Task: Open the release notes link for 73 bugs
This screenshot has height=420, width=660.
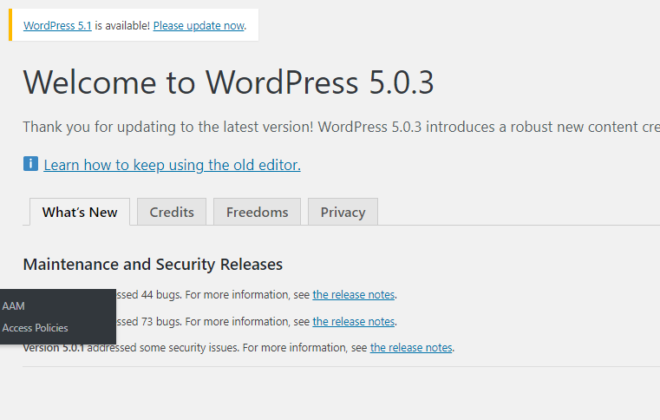Action: (x=354, y=322)
